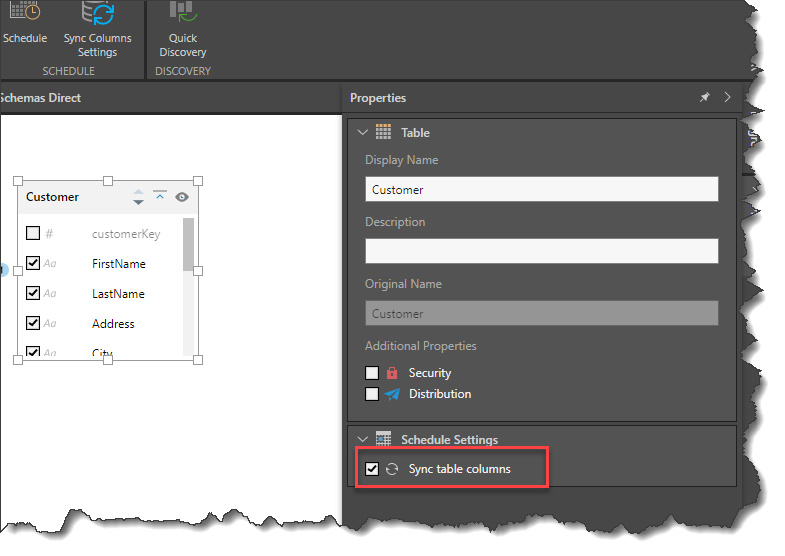Screen dimensions: 785x556
Task: Collapse the Customer table using the caret icon
Action: tap(160, 196)
